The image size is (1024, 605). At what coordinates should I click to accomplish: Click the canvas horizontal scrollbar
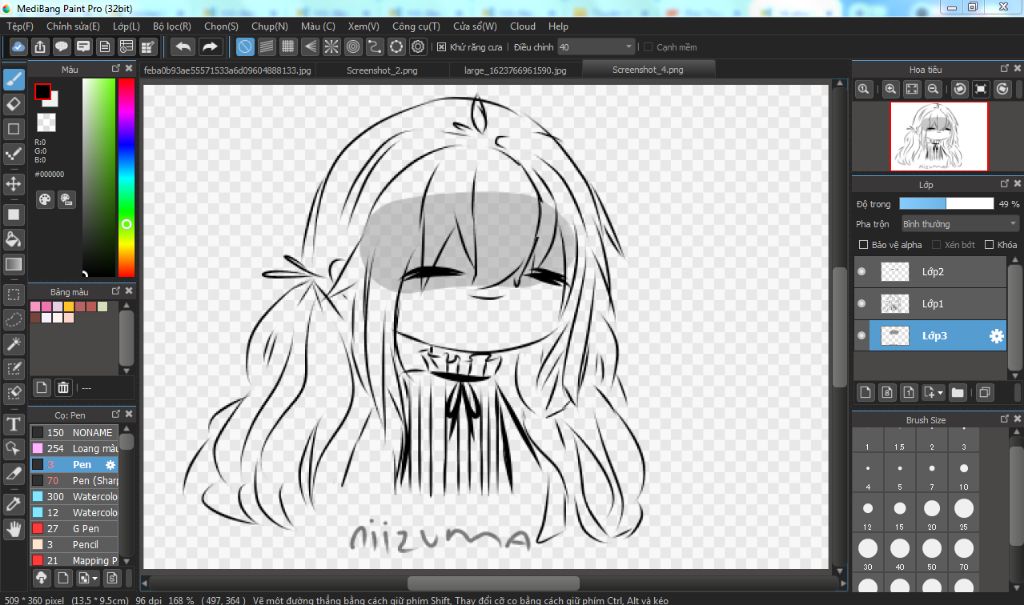493,583
